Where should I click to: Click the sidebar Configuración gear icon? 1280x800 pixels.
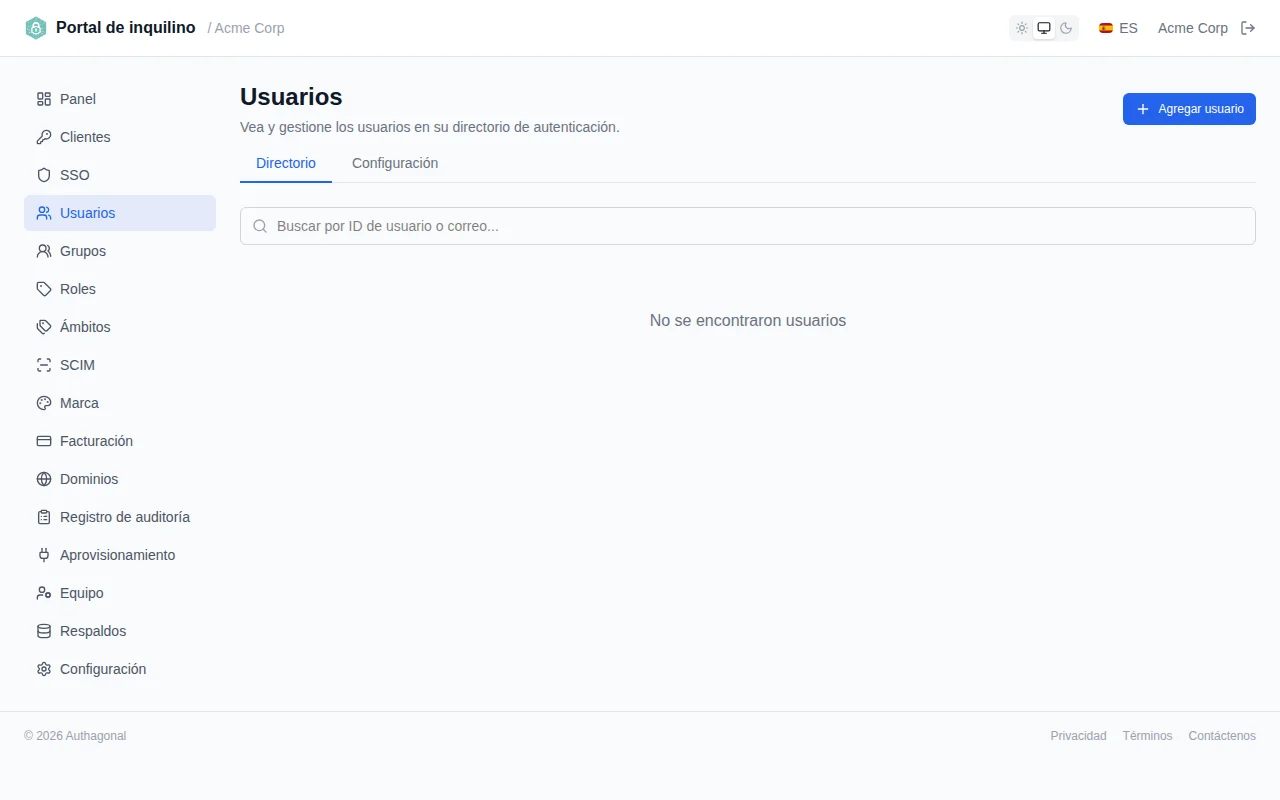tap(44, 669)
